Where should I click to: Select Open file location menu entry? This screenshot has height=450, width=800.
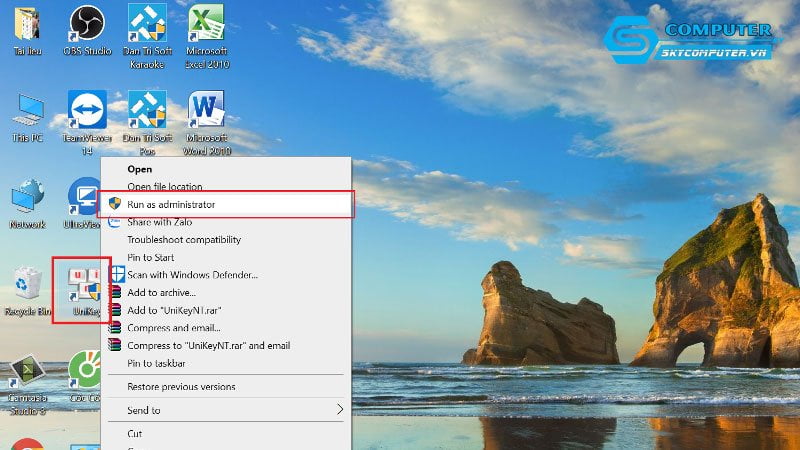coord(165,187)
